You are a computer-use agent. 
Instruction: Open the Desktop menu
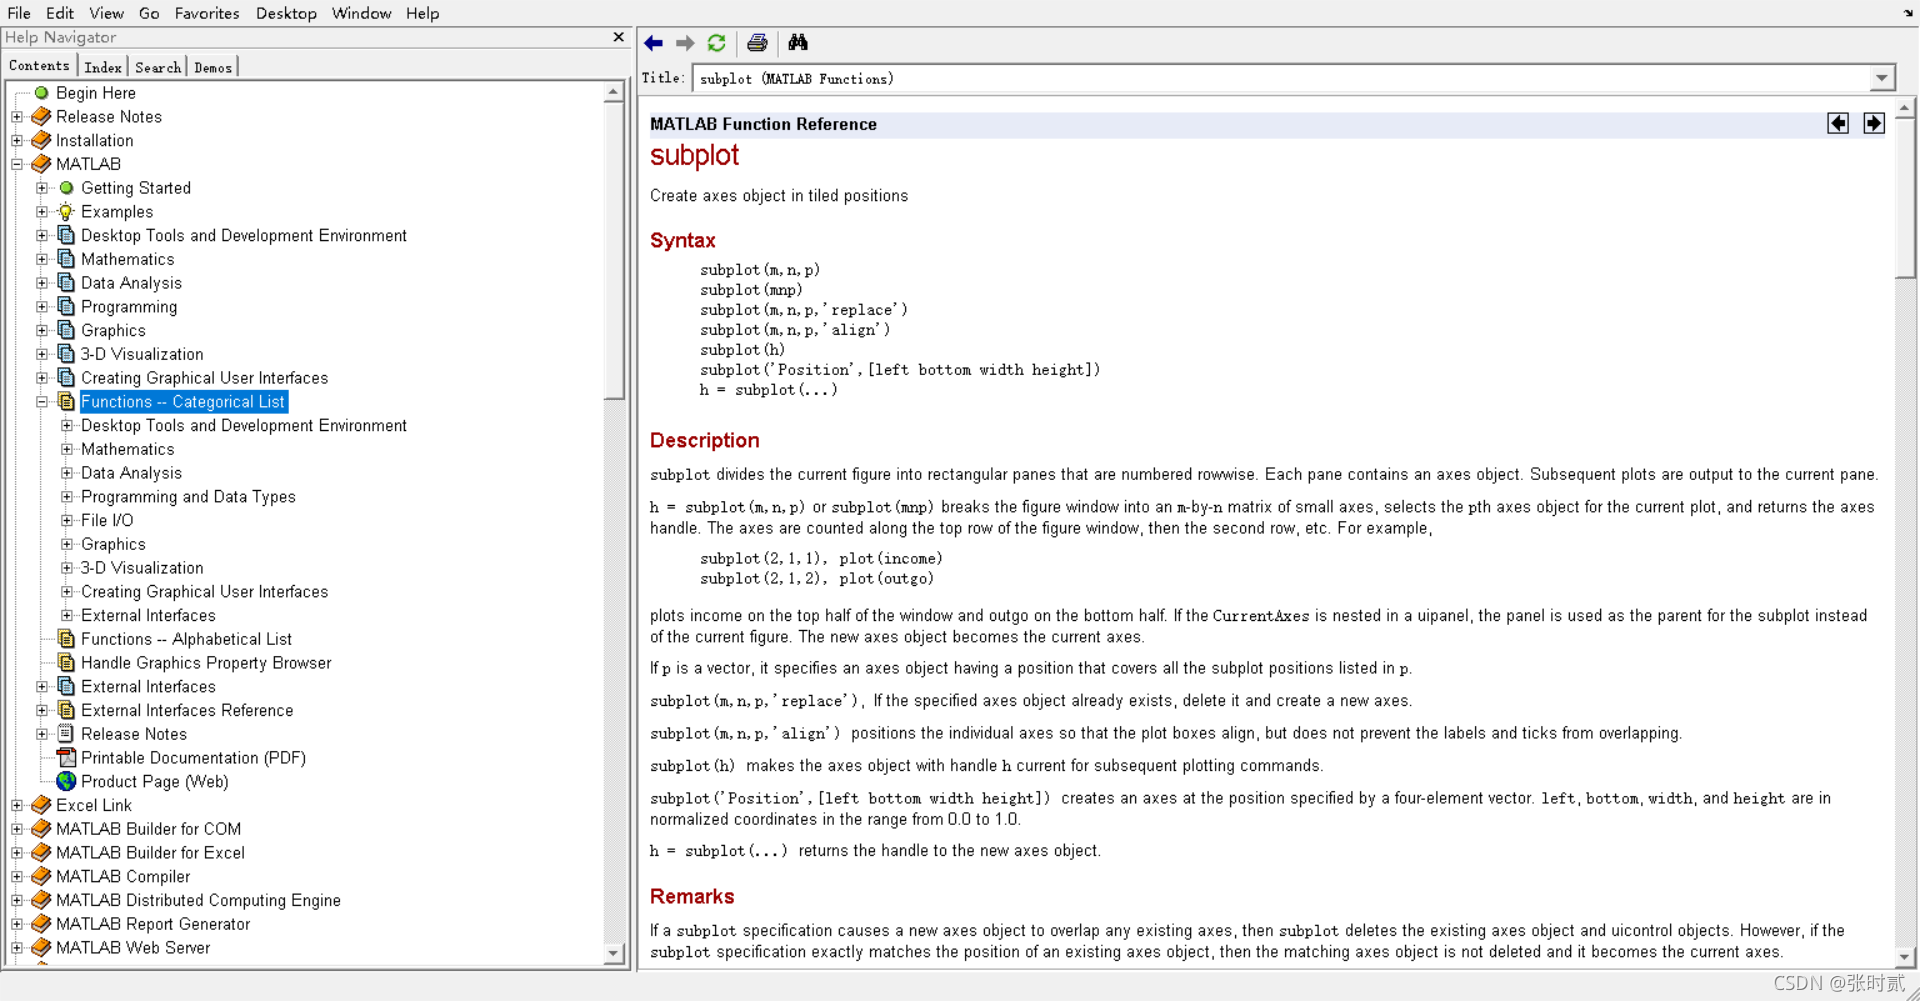pos(286,13)
